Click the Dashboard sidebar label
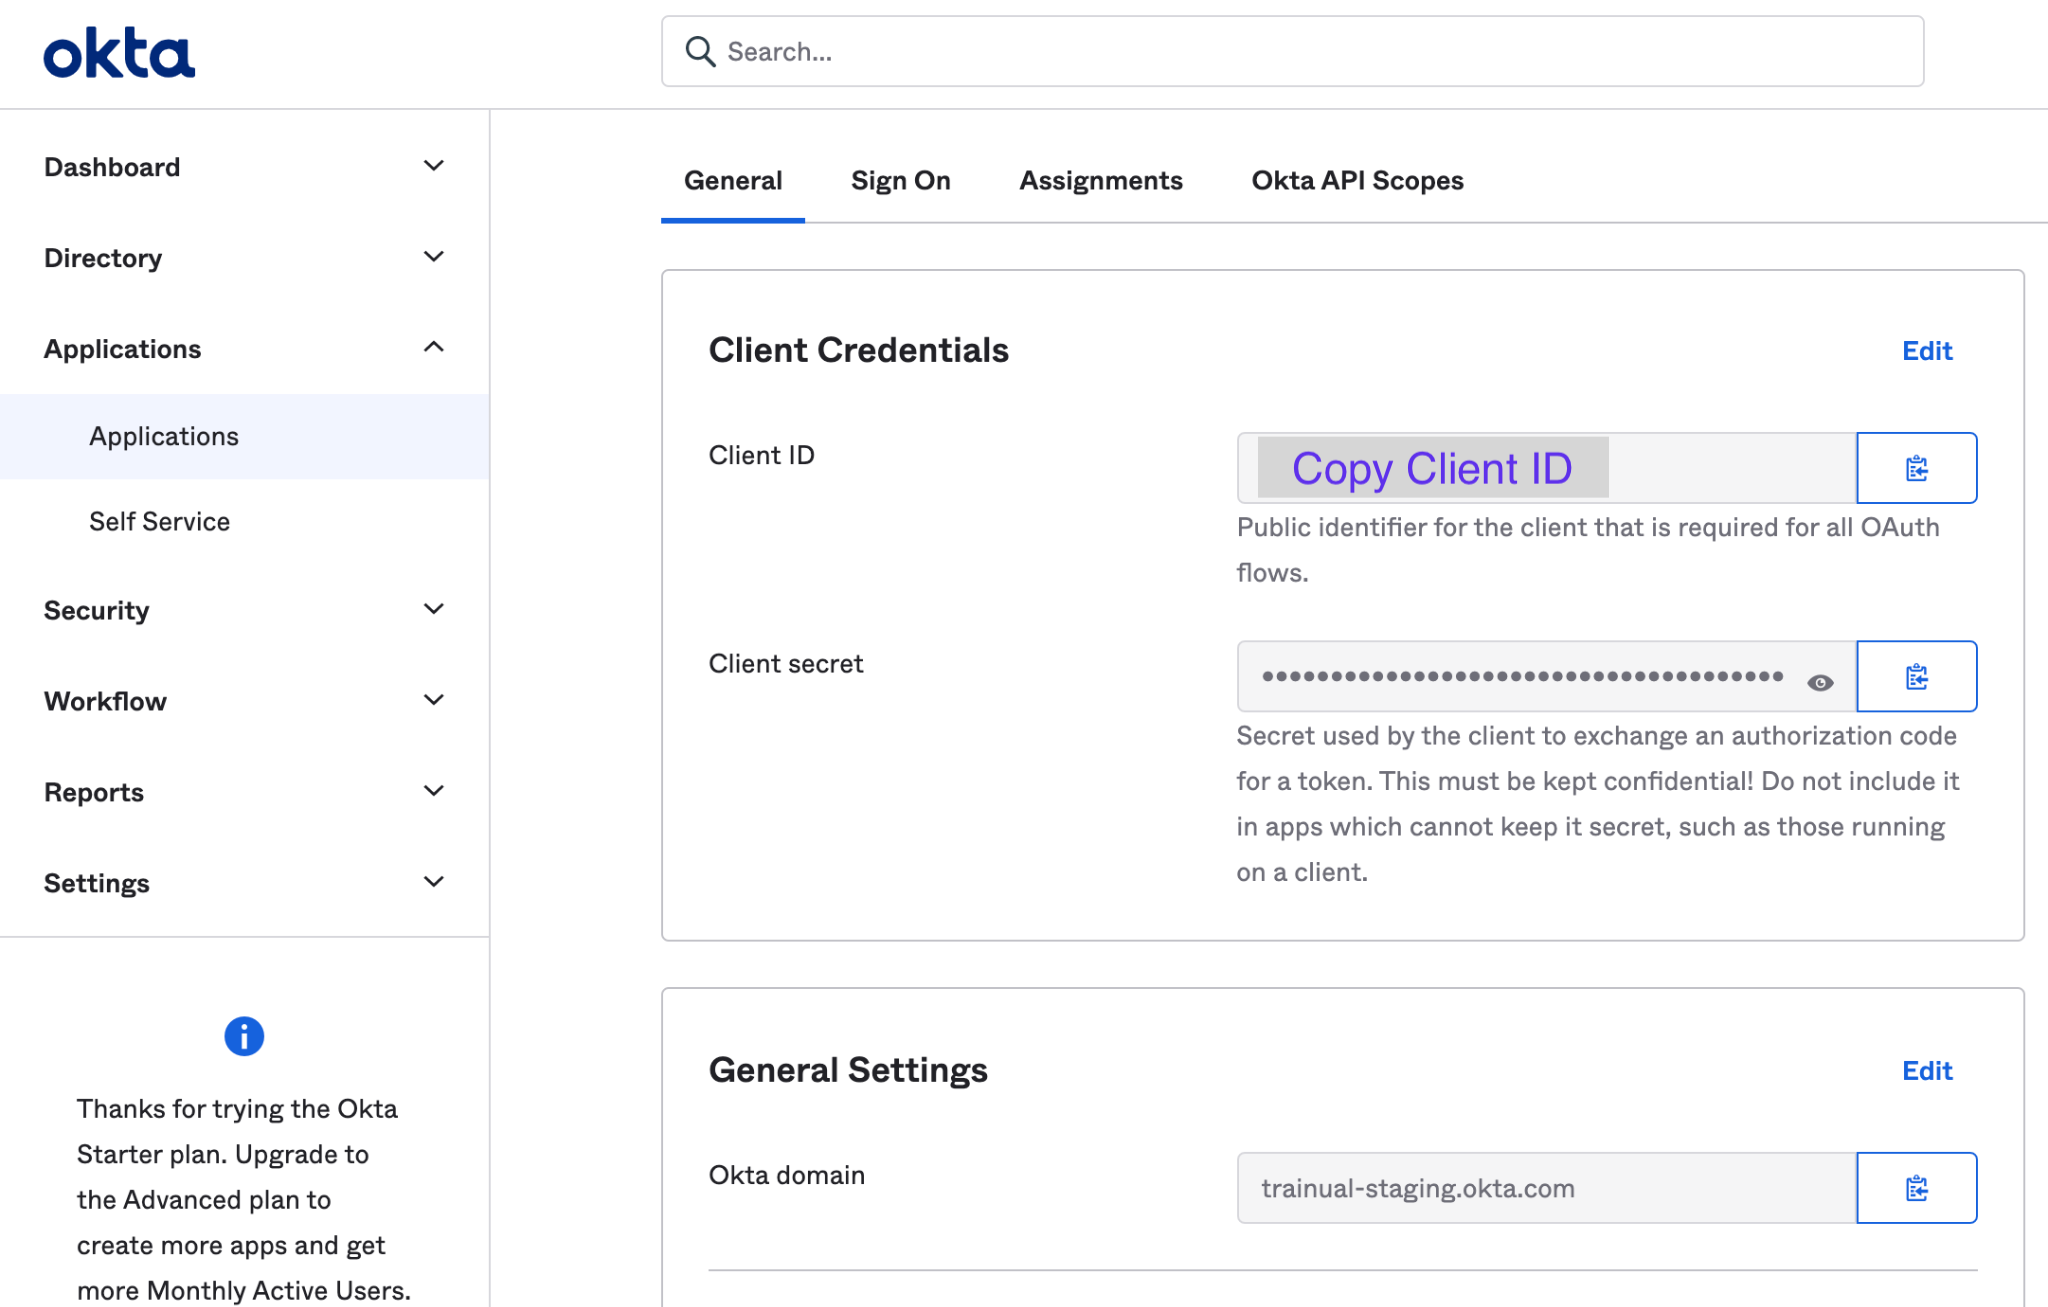 pos(112,167)
